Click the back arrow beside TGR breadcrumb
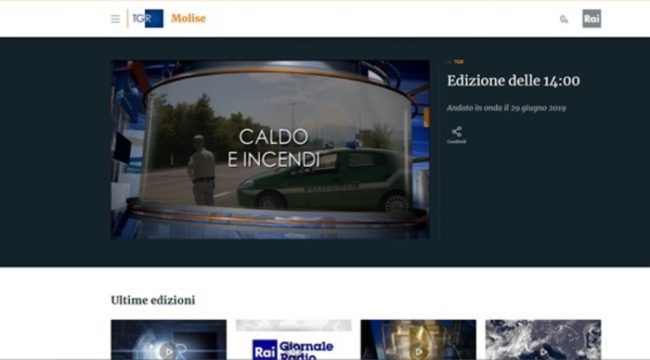This screenshot has width=650, height=360. pyautogui.click(x=449, y=62)
